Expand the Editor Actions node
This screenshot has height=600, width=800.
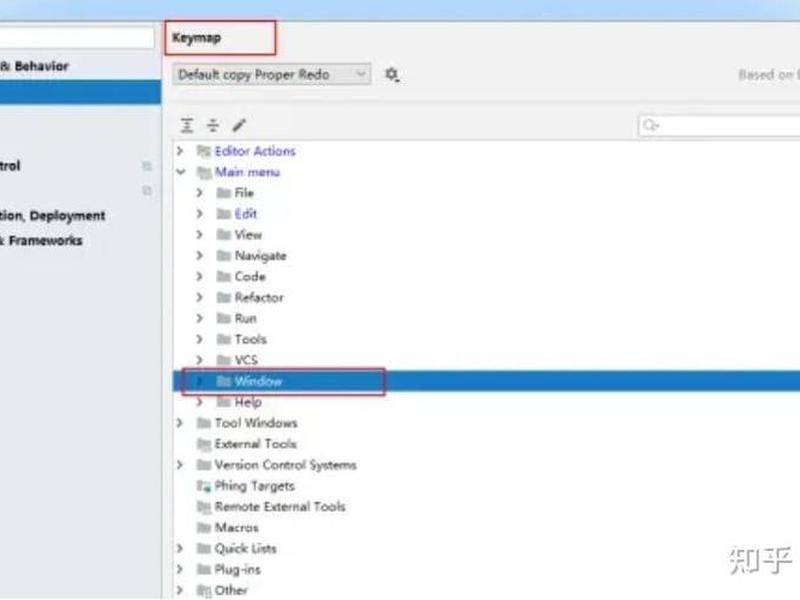pos(180,151)
